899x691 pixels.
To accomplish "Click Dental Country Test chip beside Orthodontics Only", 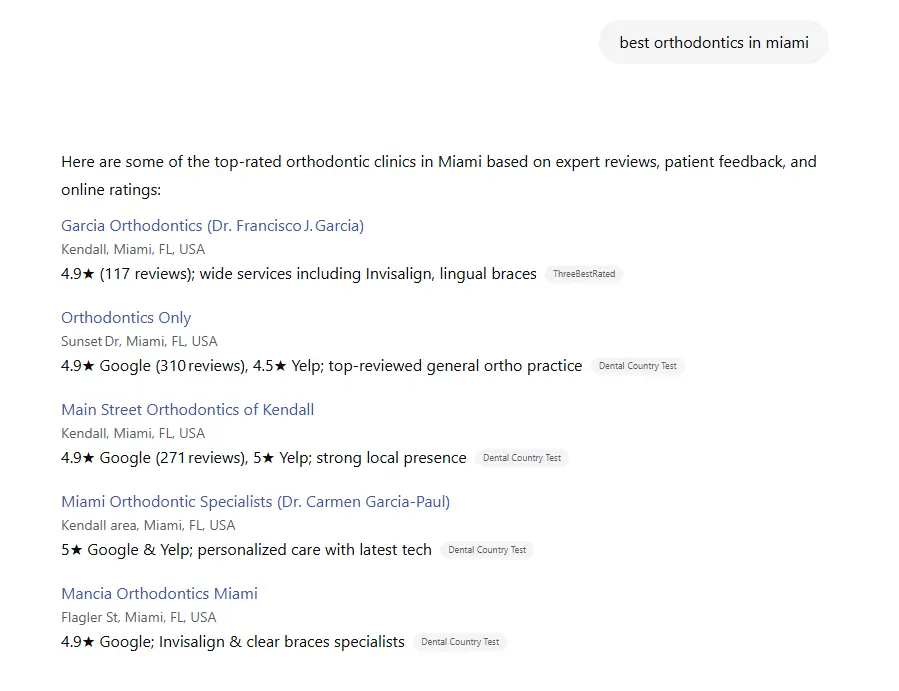I will (638, 366).
